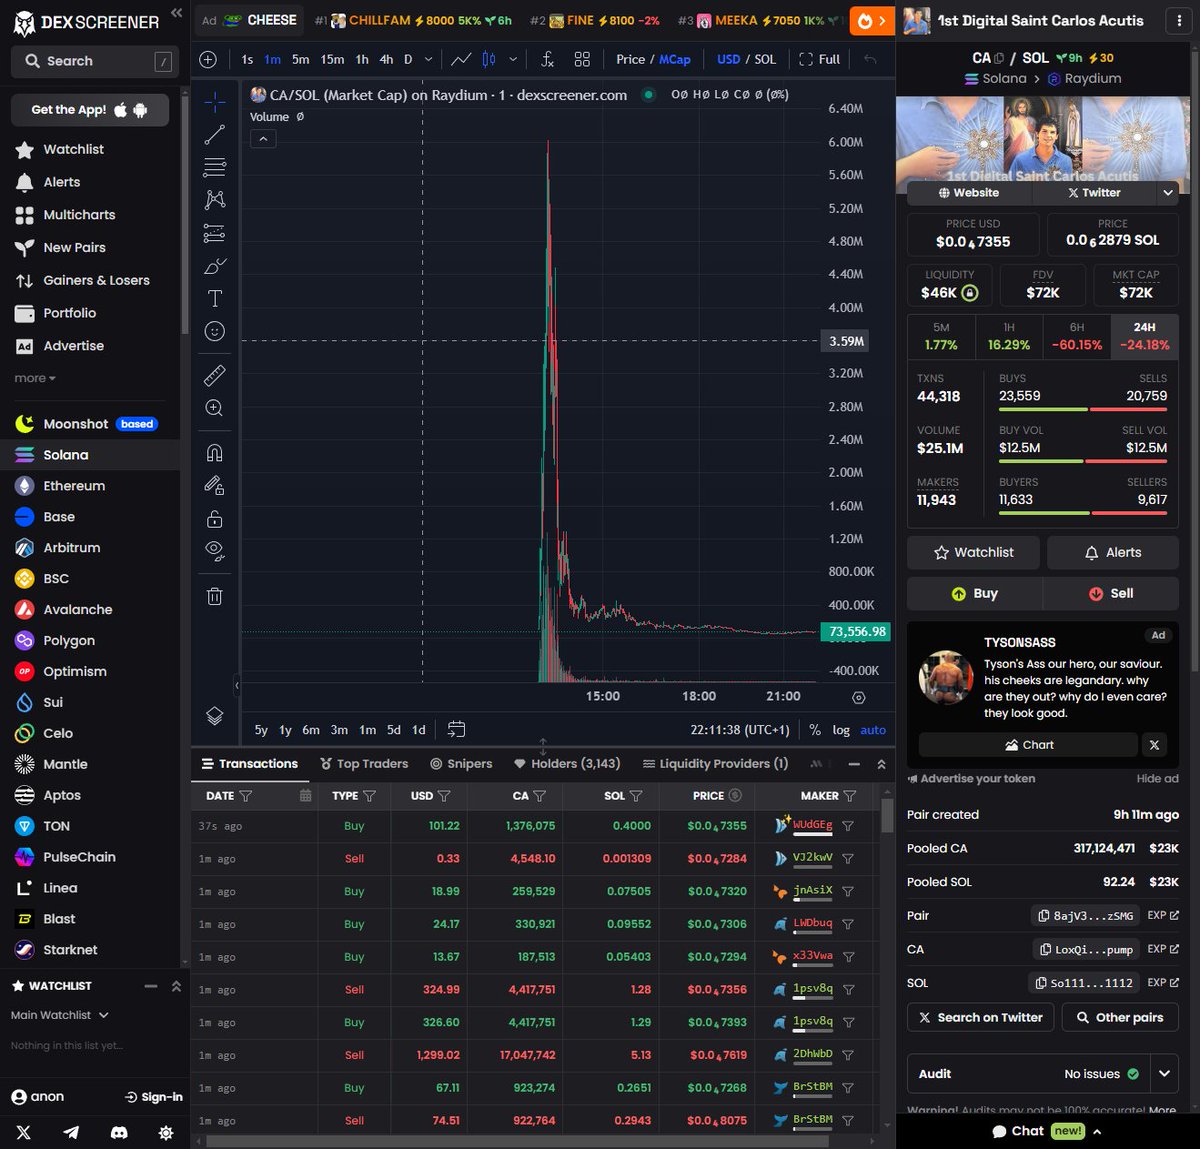Filter transactions by TYPE column

tap(369, 796)
